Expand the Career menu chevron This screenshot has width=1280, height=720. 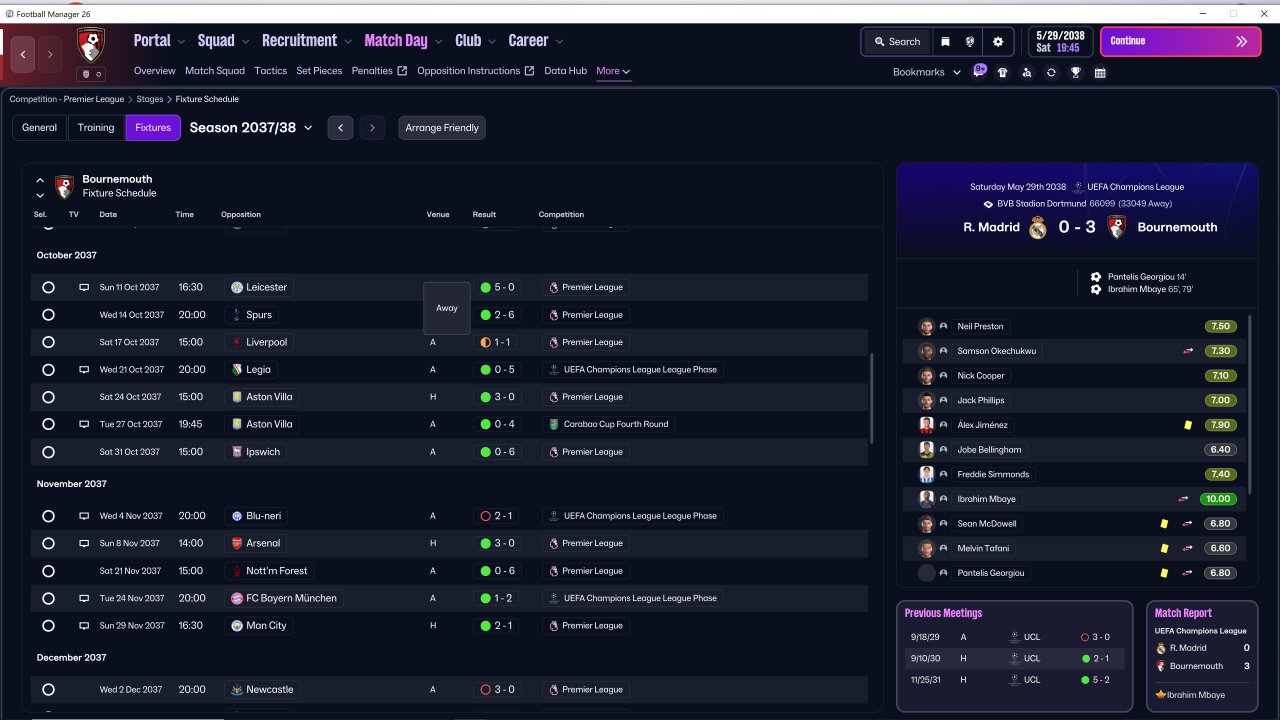click(x=559, y=41)
